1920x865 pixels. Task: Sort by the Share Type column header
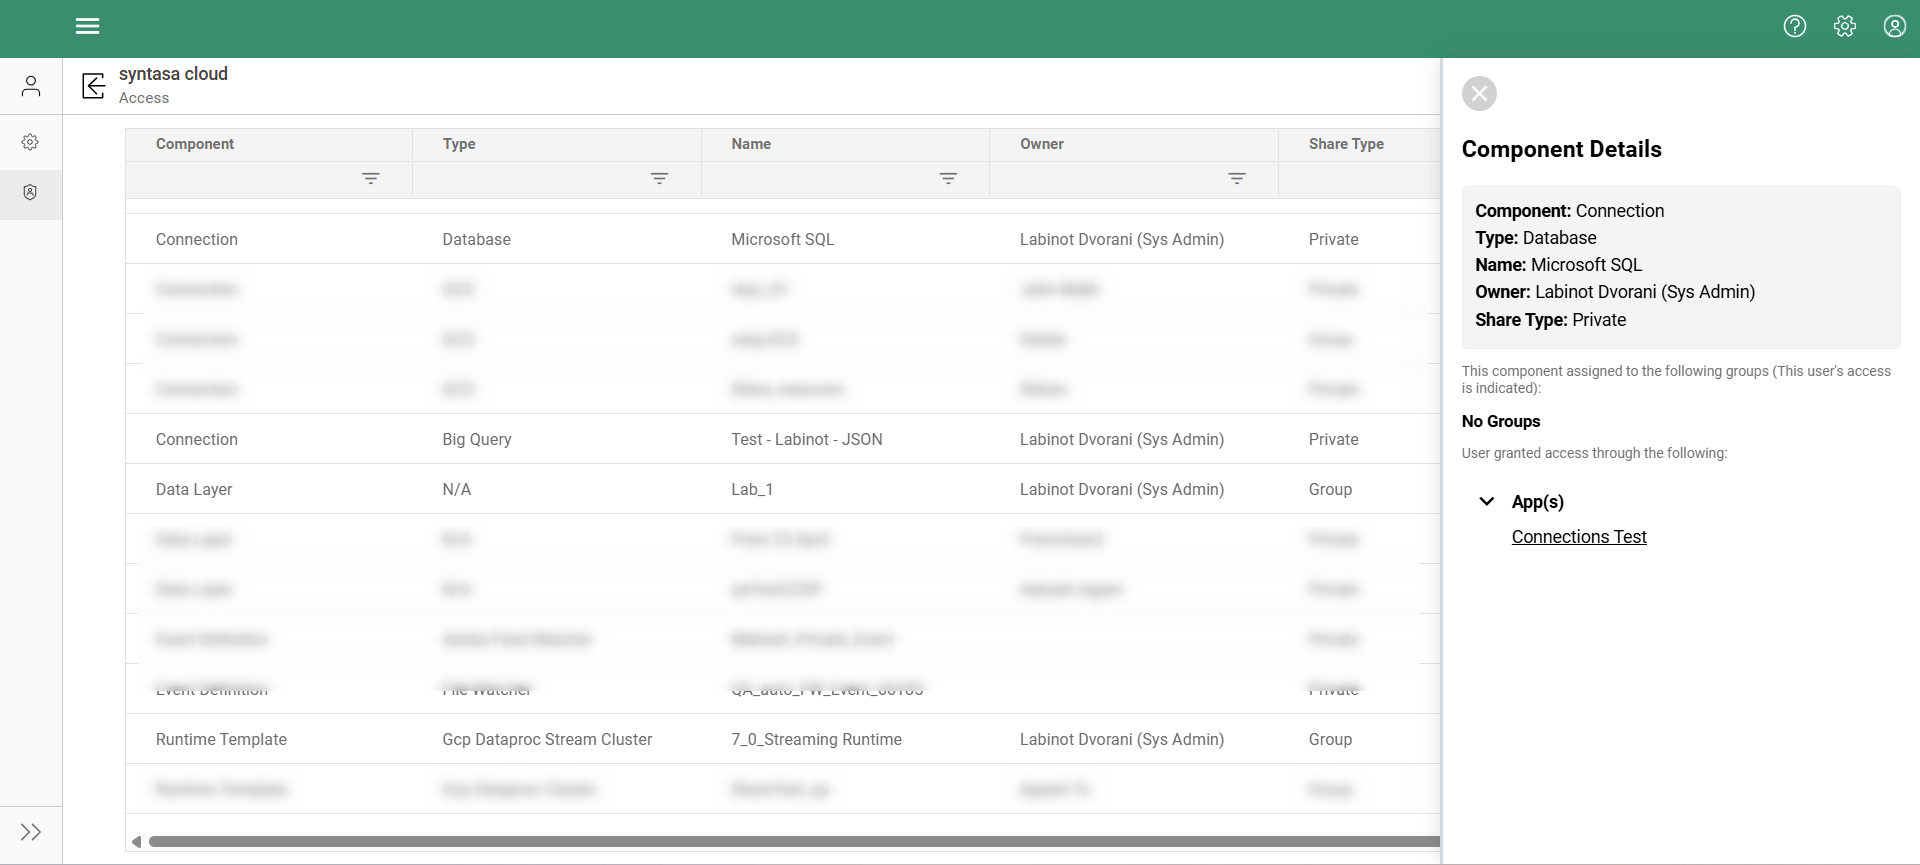(x=1346, y=144)
